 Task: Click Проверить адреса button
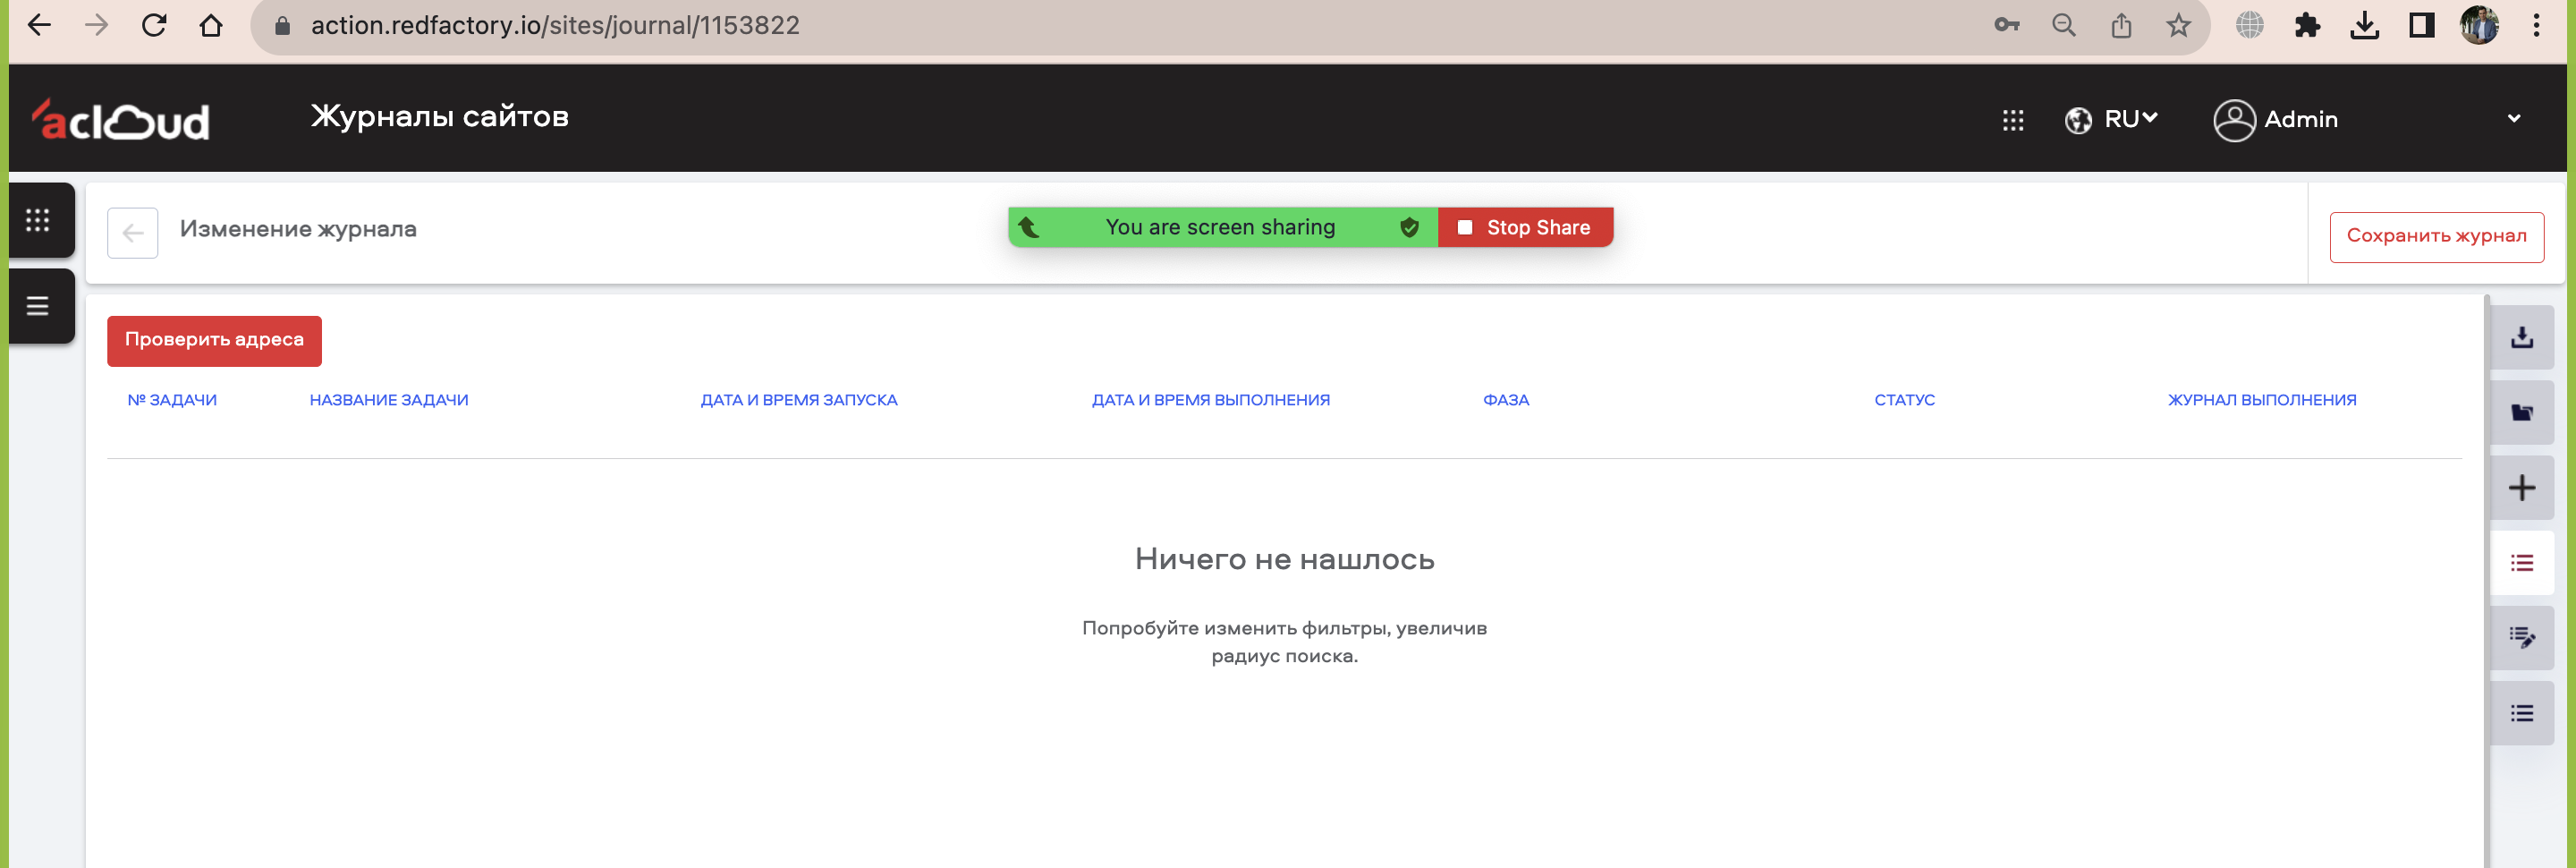[x=214, y=341]
